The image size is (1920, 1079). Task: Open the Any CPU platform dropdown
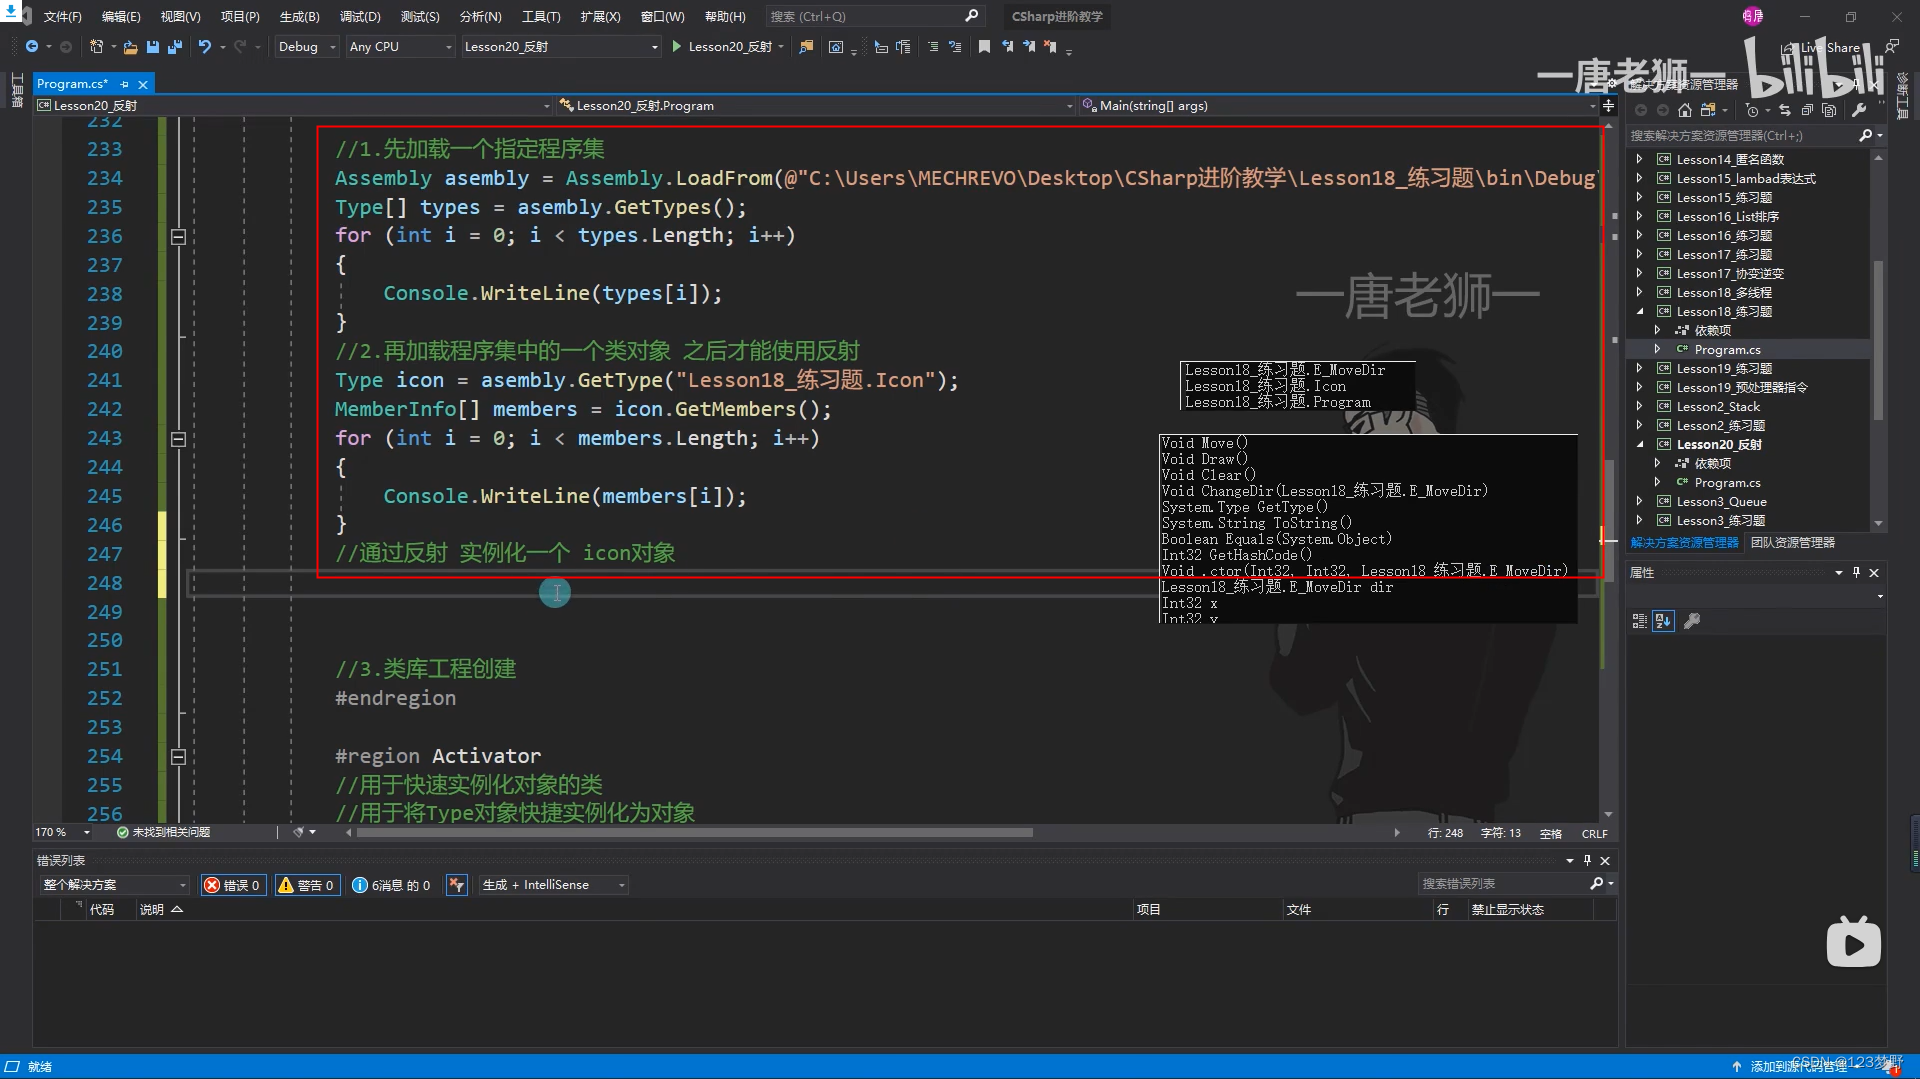(x=400, y=47)
